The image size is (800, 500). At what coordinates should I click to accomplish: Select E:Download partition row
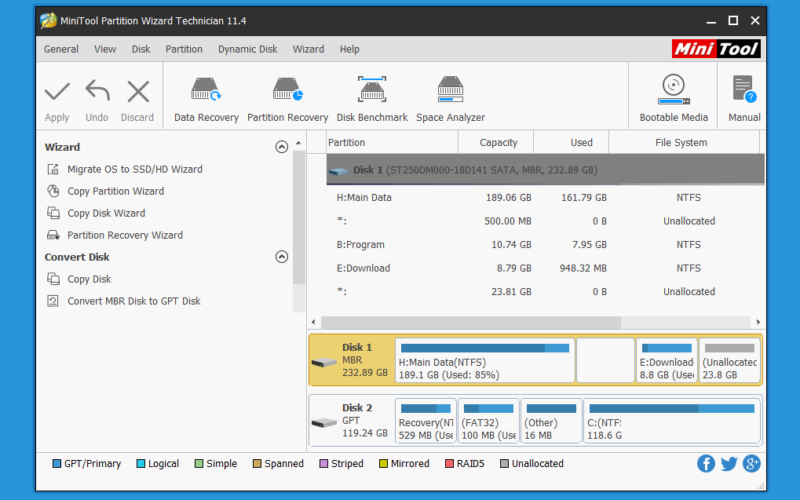pos(545,268)
